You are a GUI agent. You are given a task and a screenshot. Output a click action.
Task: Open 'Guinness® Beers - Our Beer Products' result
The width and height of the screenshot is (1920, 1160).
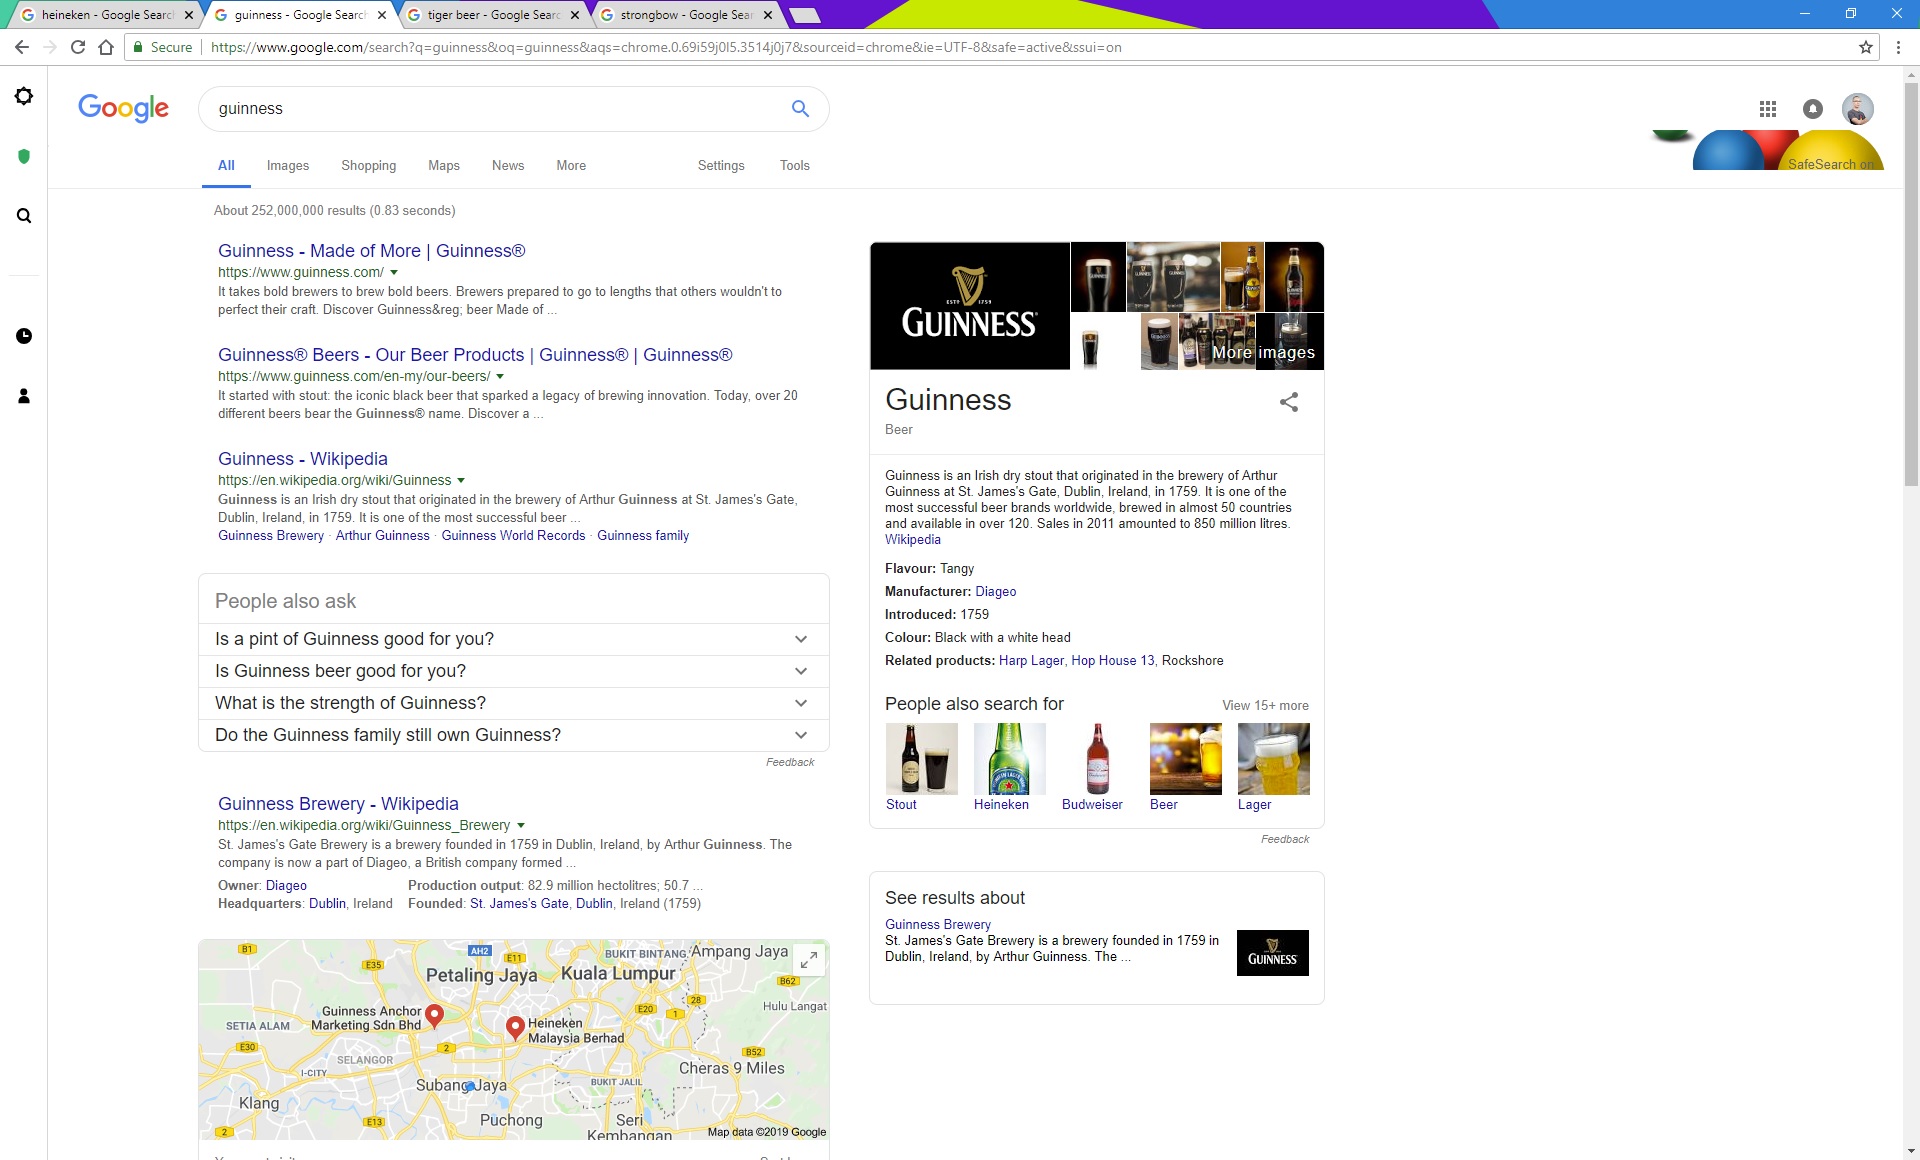pyautogui.click(x=475, y=355)
